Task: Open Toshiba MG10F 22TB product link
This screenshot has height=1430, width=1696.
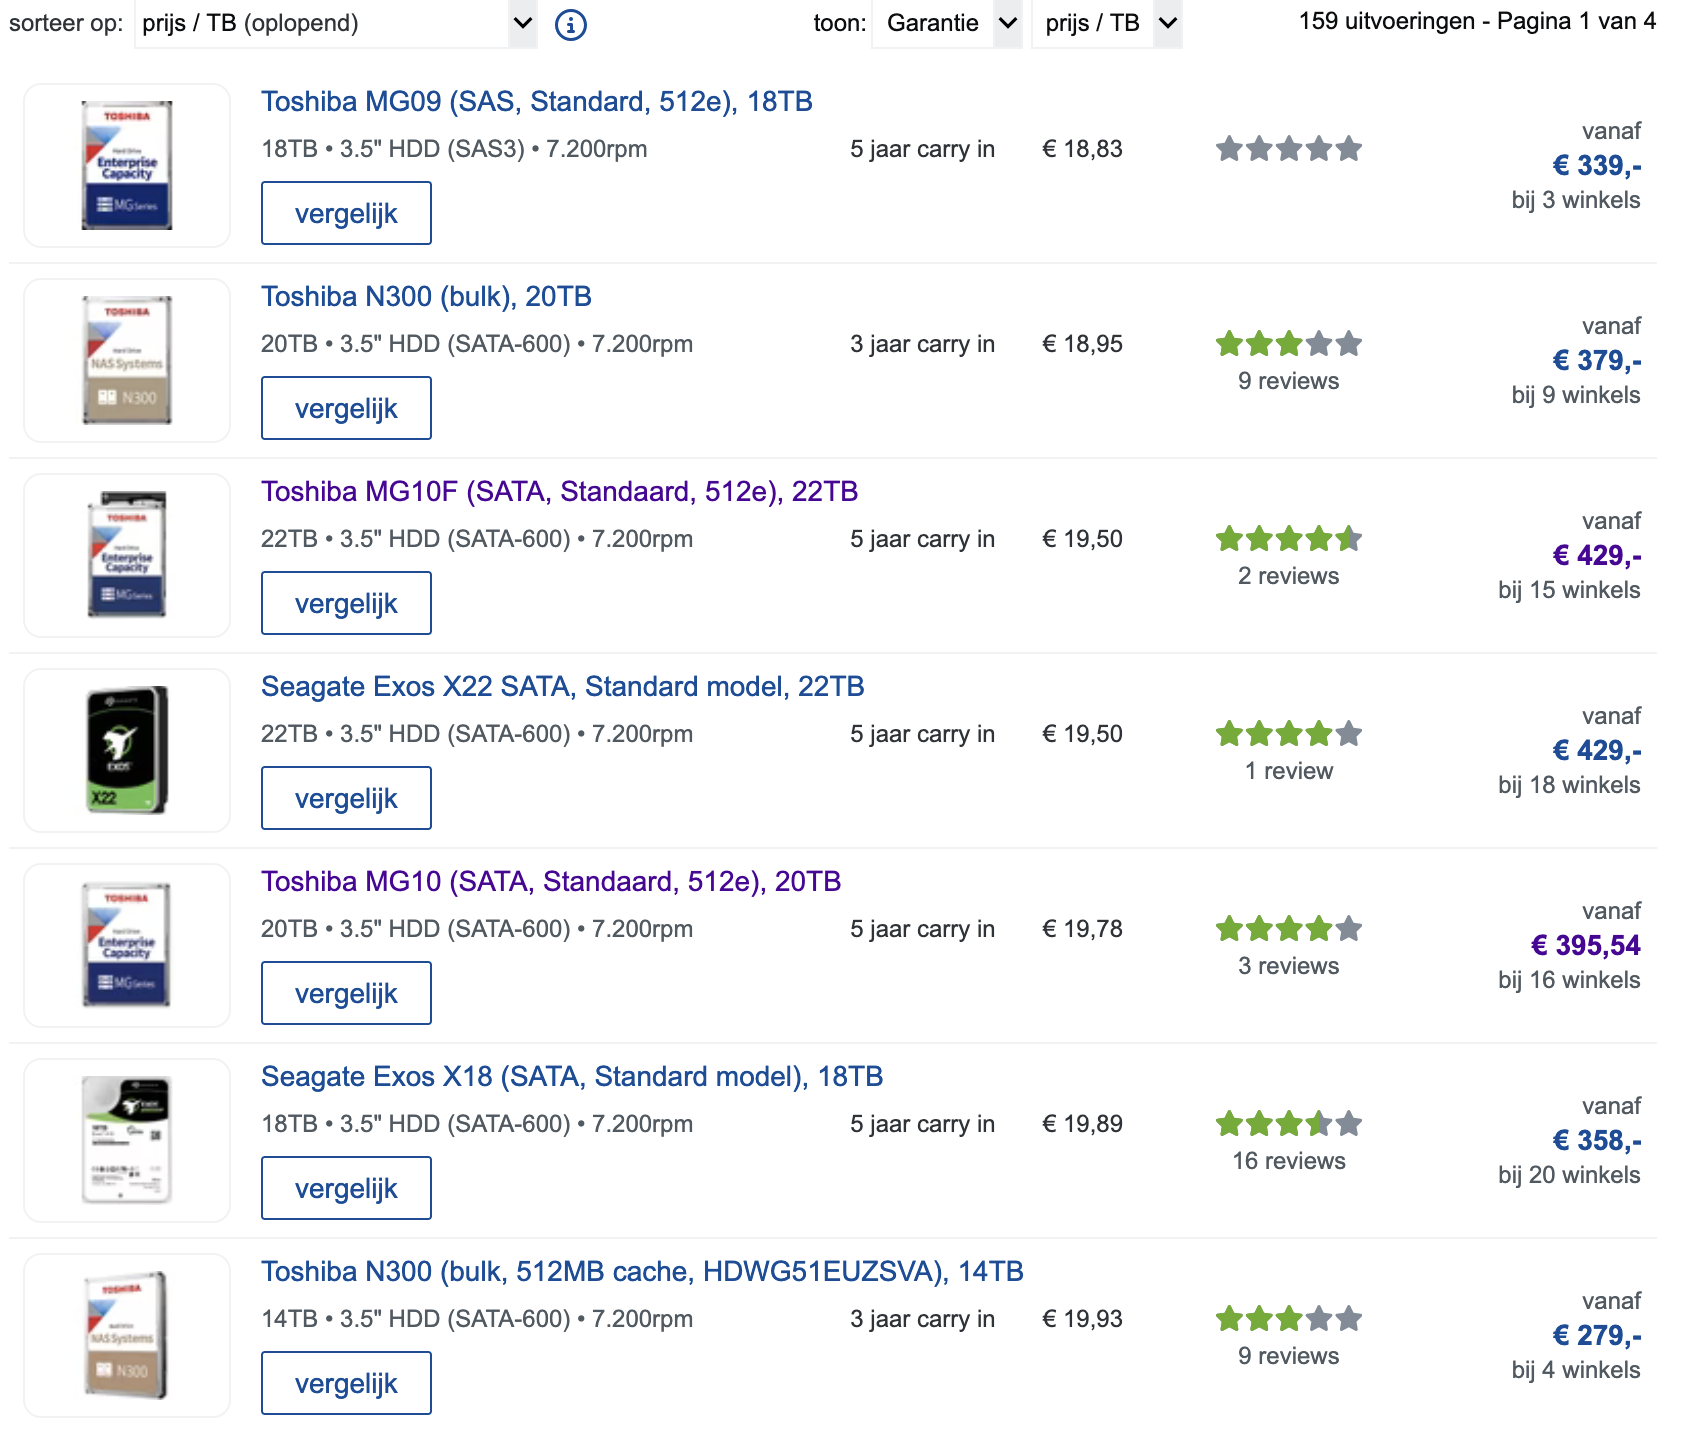Action: click(559, 492)
